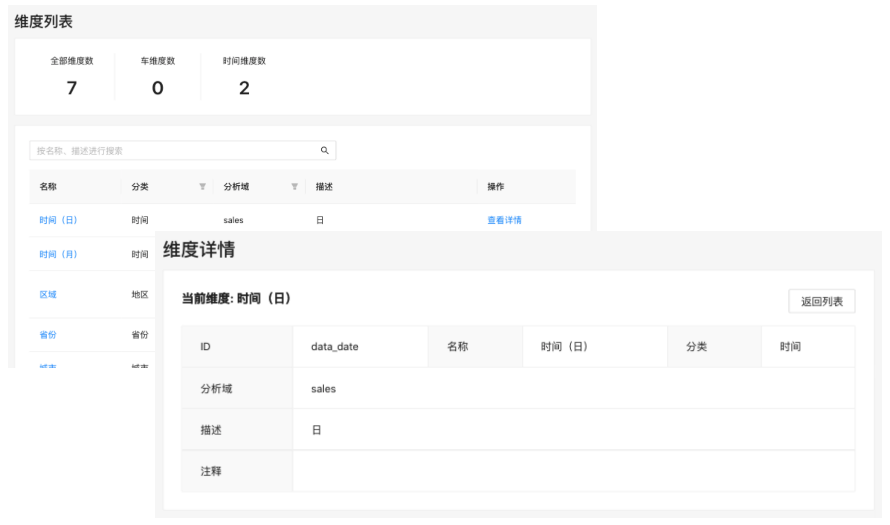Open the 分类 column filter icon
This screenshot has height=525, width=890.
202,187
